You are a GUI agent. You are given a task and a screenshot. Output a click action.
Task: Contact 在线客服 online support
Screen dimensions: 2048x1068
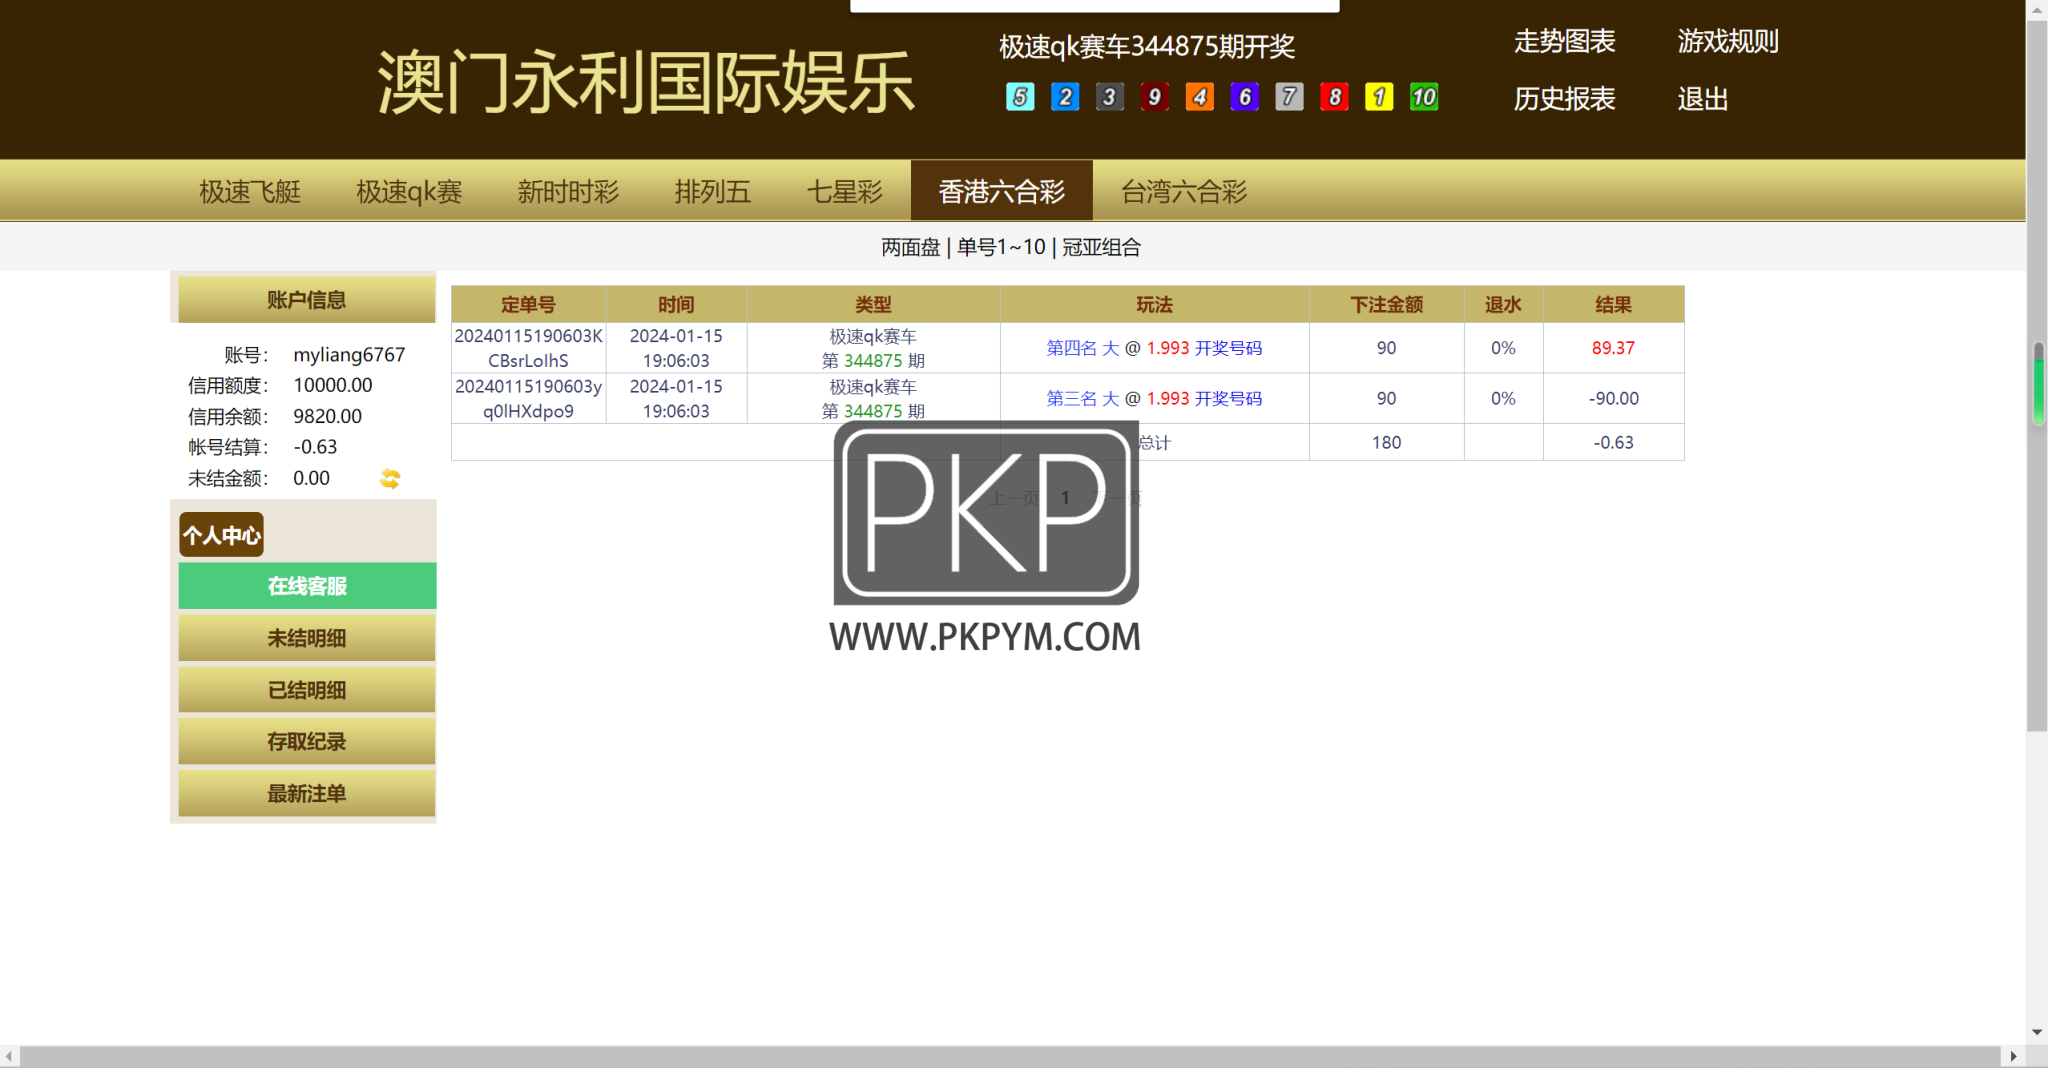(307, 586)
